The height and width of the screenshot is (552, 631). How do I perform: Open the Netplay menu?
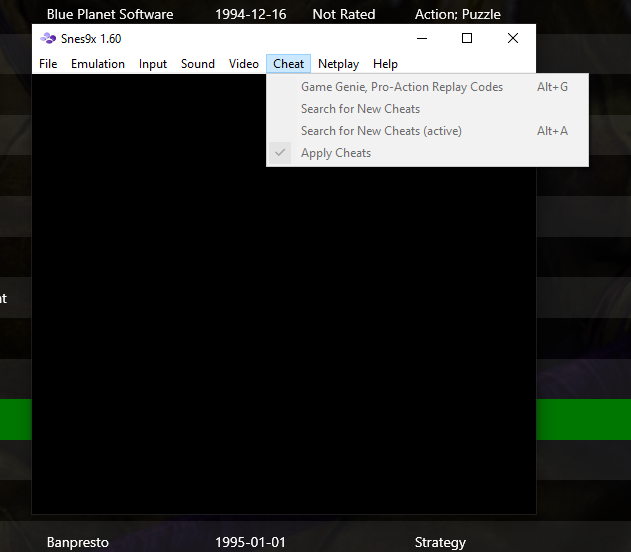tap(338, 64)
